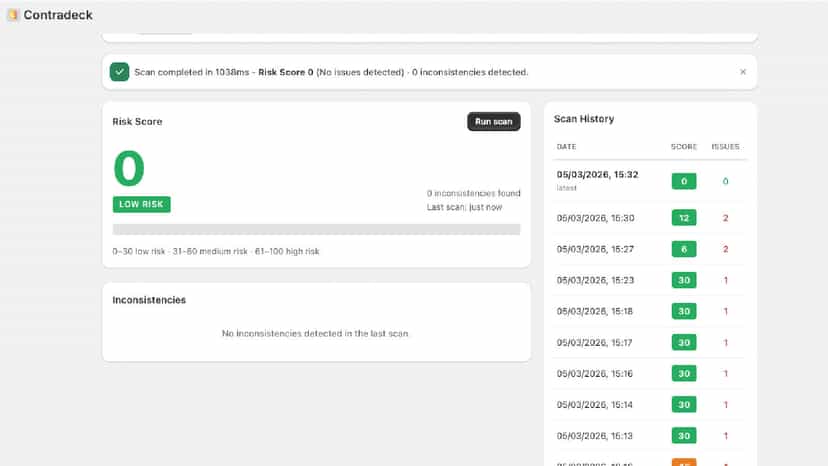The width and height of the screenshot is (828, 466).
Task: Click the Scan History heading
Action: [584, 119]
